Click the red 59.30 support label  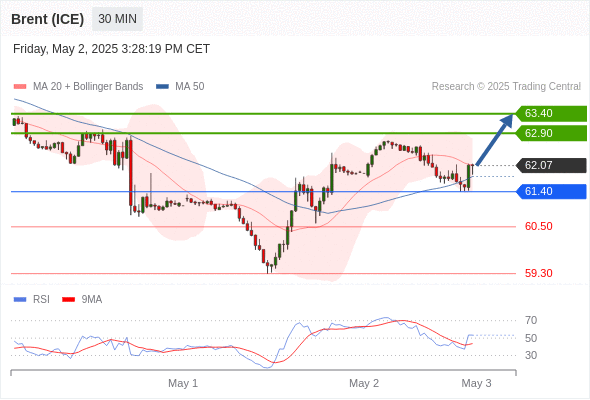click(538, 273)
